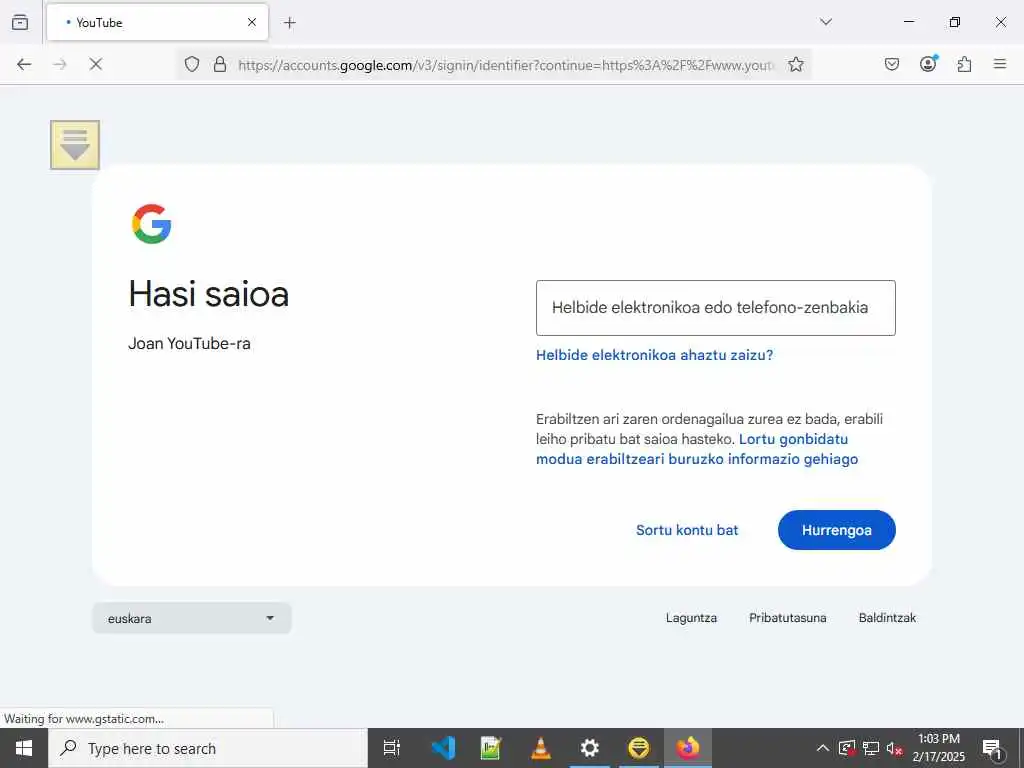This screenshot has height=768, width=1024.
Task: Click the accounts.google.com URL address bar
Action: pos(505,65)
